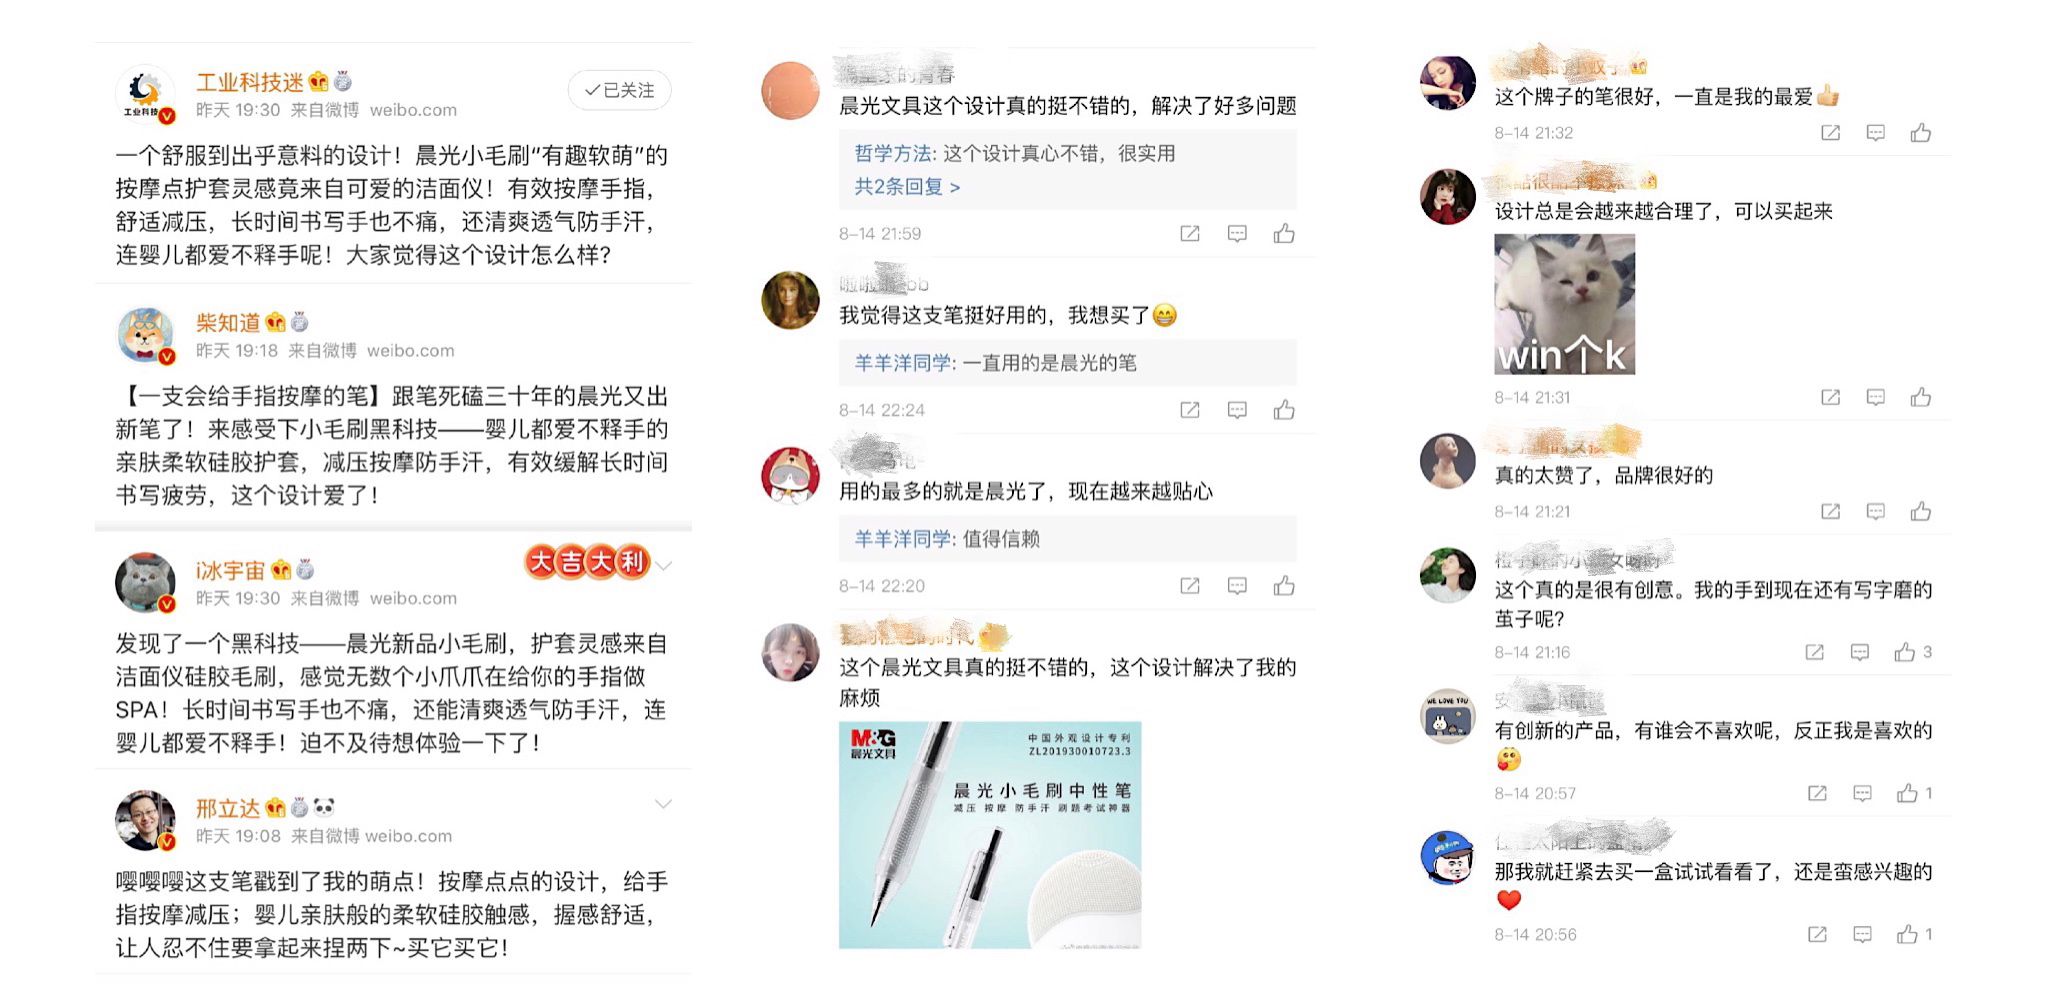The width and height of the screenshot is (2046, 998).
Task: Share the comment posted 8-14 21:59
Action: click(1190, 234)
